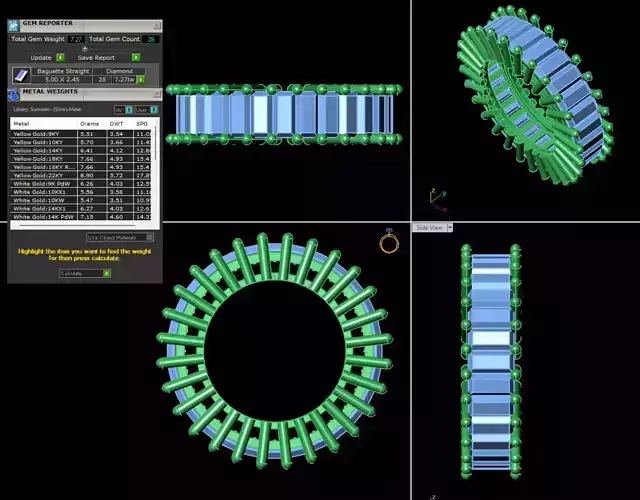640x500 pixels.
Task: Select the White Gold:14KX1 row
Action: click(x=80, y=209)
